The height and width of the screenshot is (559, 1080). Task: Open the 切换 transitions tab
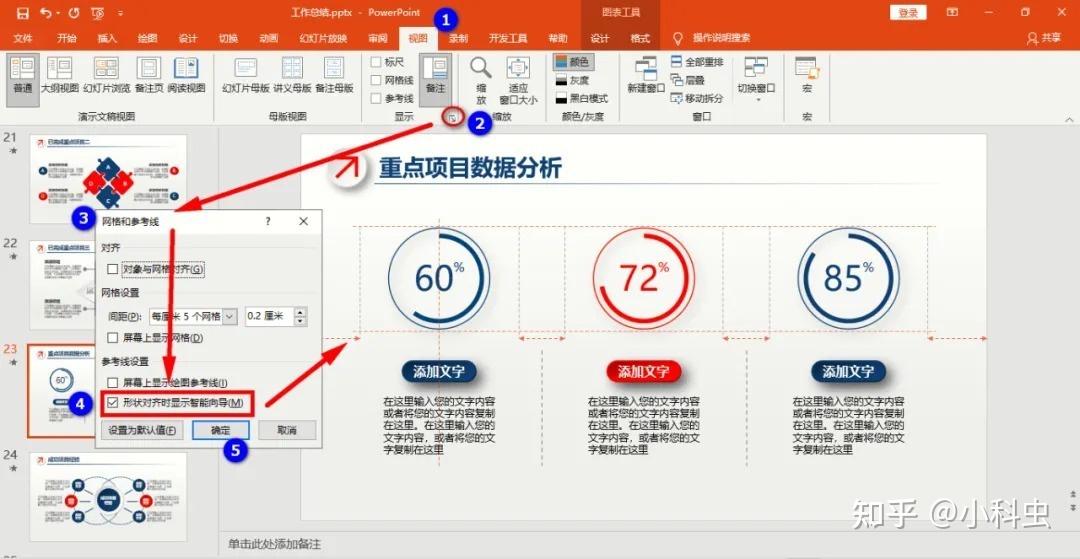coord(228,39)
